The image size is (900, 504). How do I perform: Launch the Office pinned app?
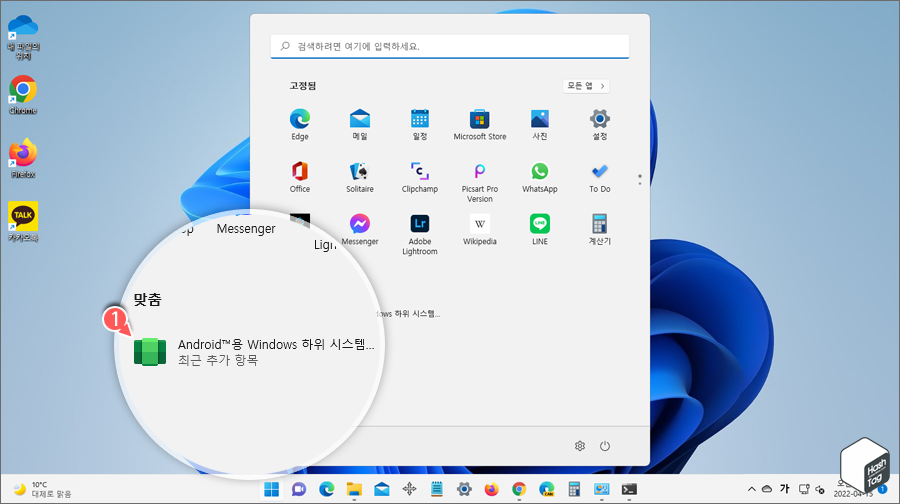click(x=300, y=177)
